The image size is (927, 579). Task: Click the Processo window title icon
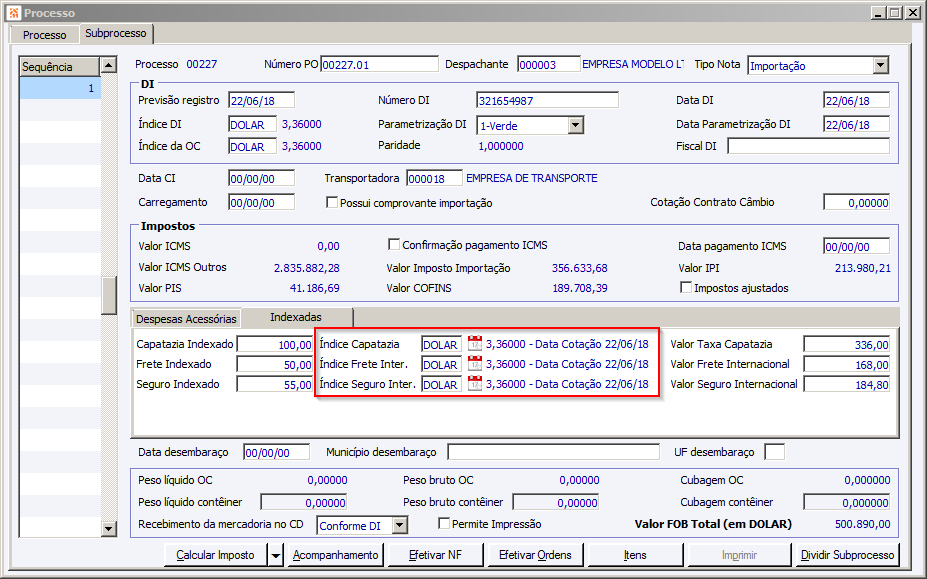click(13, 12)
